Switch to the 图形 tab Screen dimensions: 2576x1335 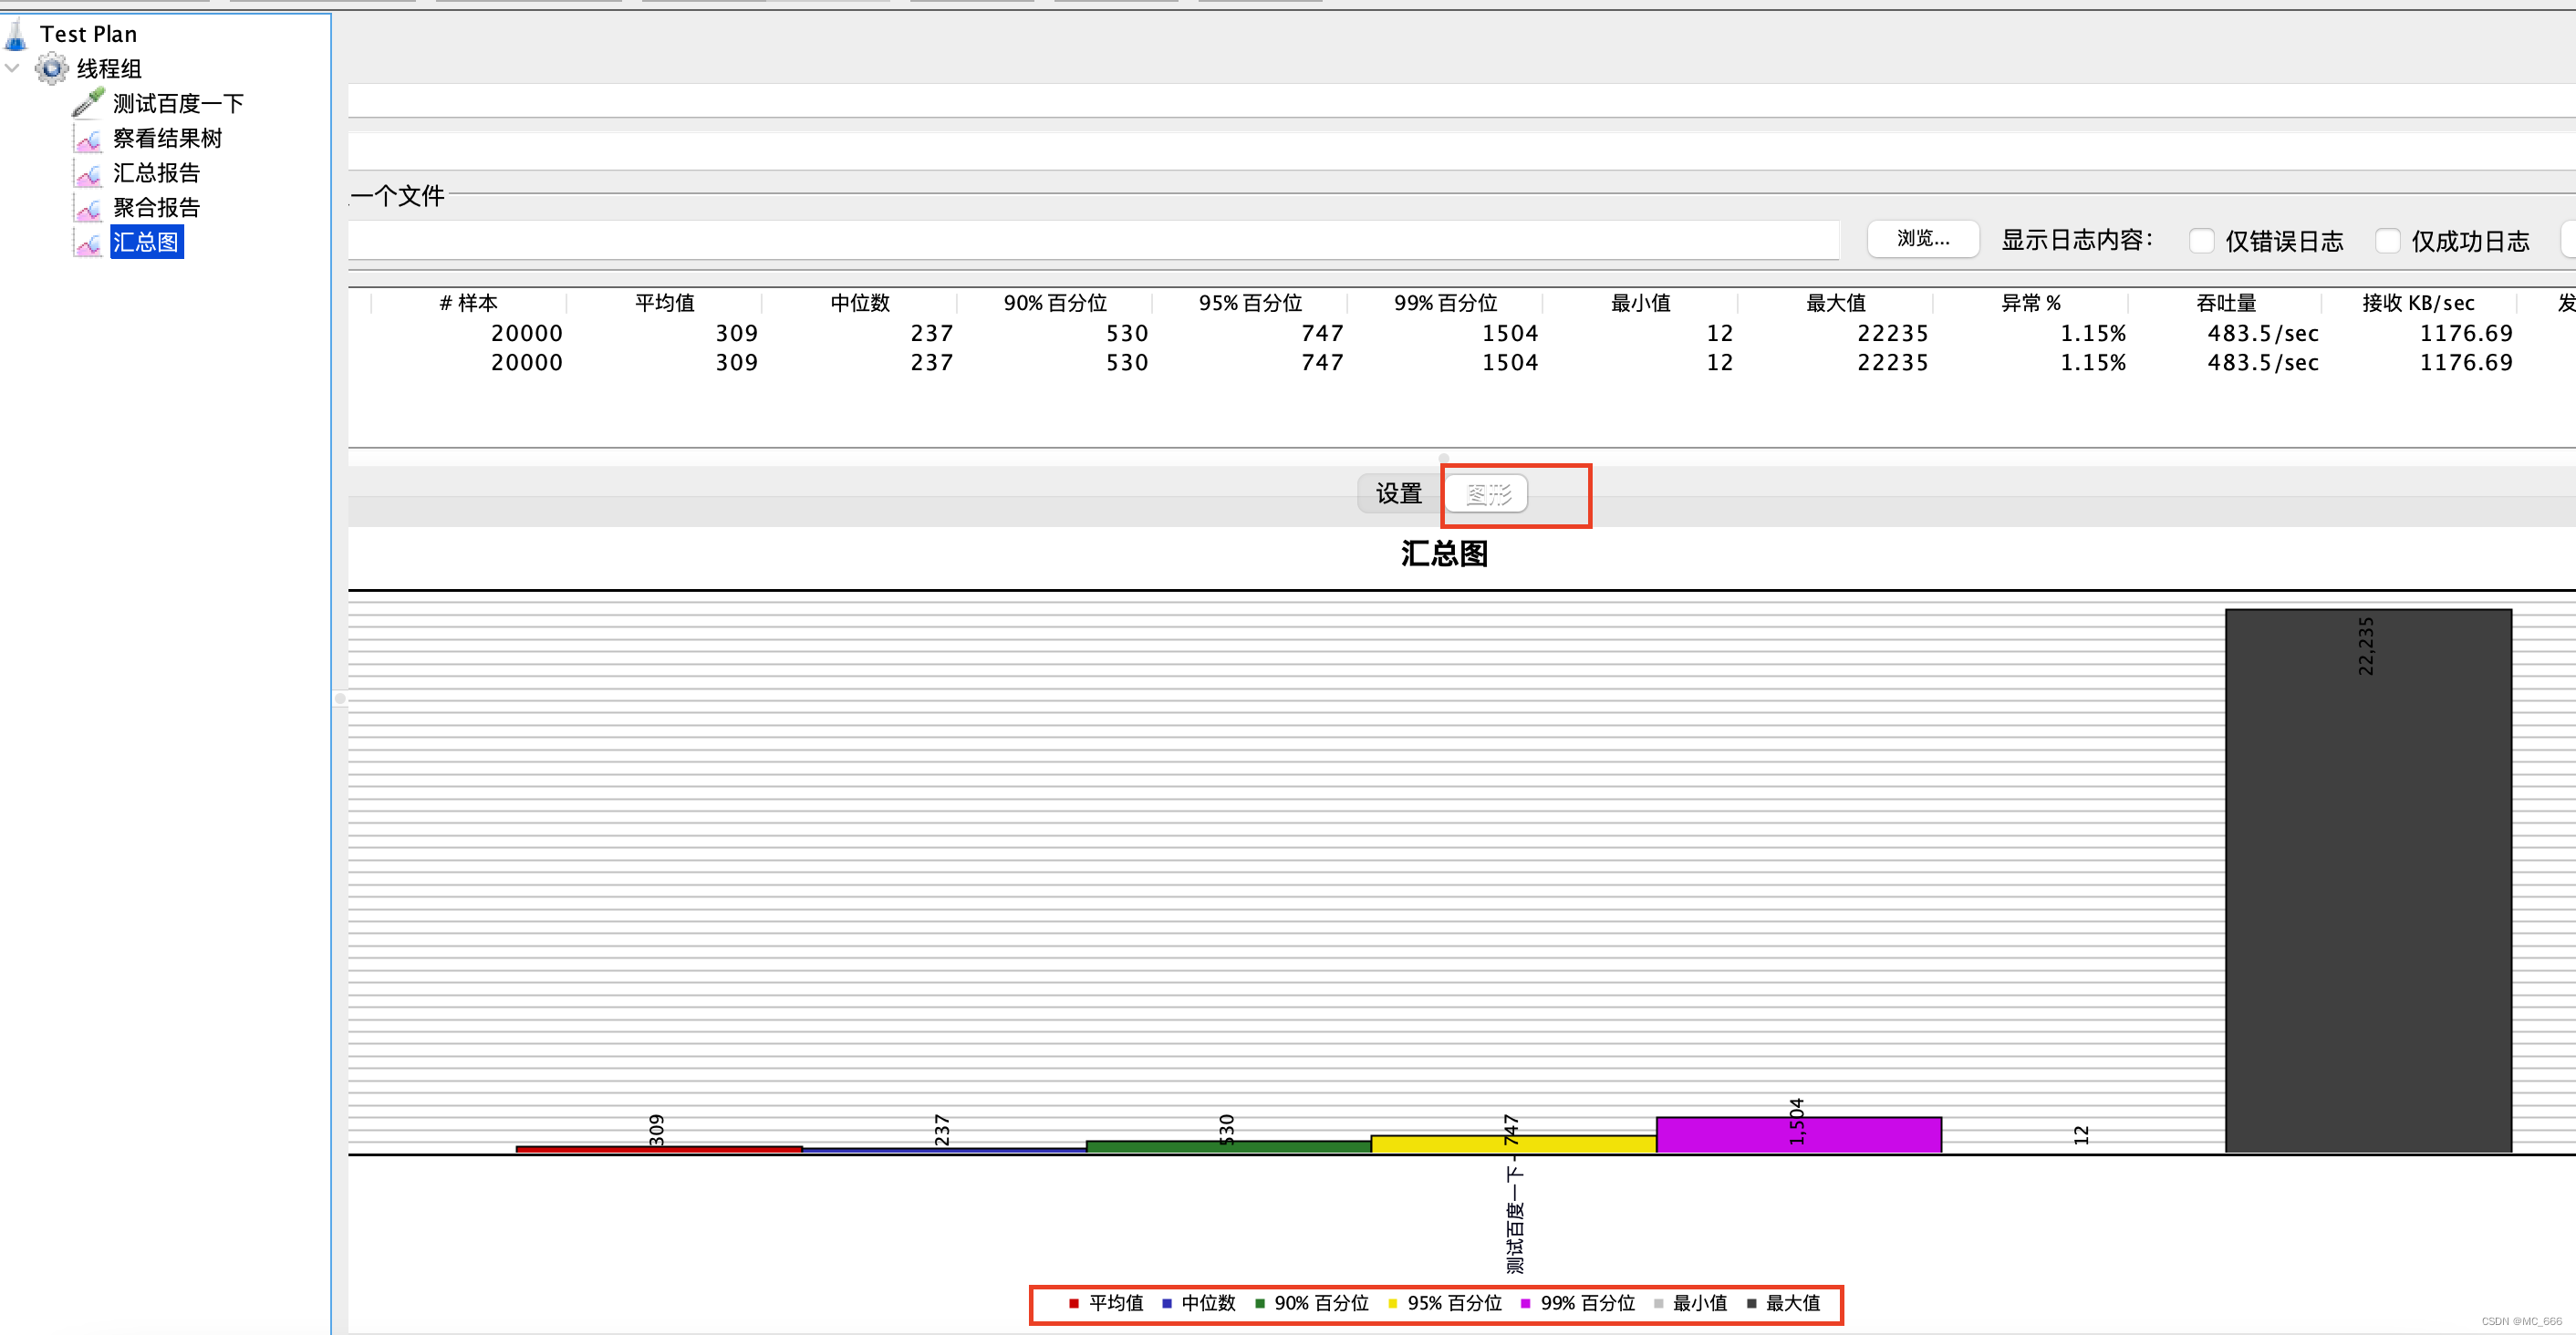pyautogui.click(x=1487, y=494)
